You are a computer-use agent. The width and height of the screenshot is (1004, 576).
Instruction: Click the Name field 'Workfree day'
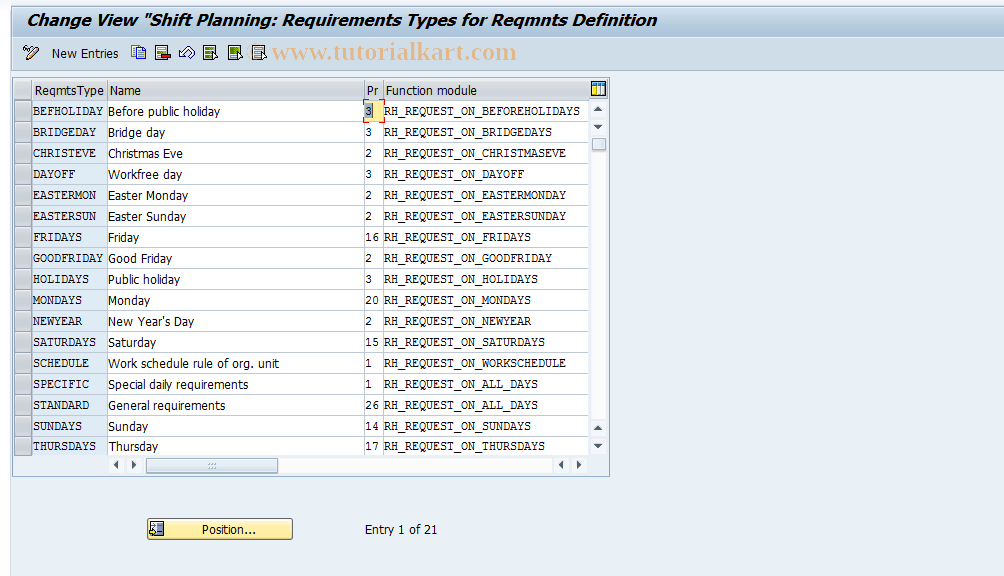click(235, 174)
